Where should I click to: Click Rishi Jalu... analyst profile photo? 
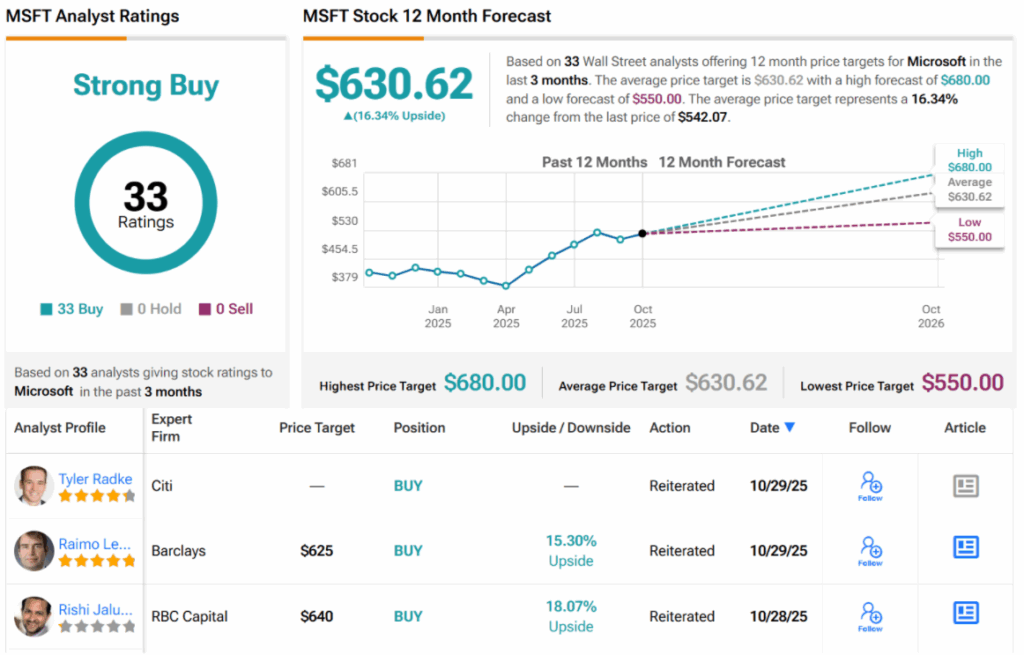click(x=34, y=615)
